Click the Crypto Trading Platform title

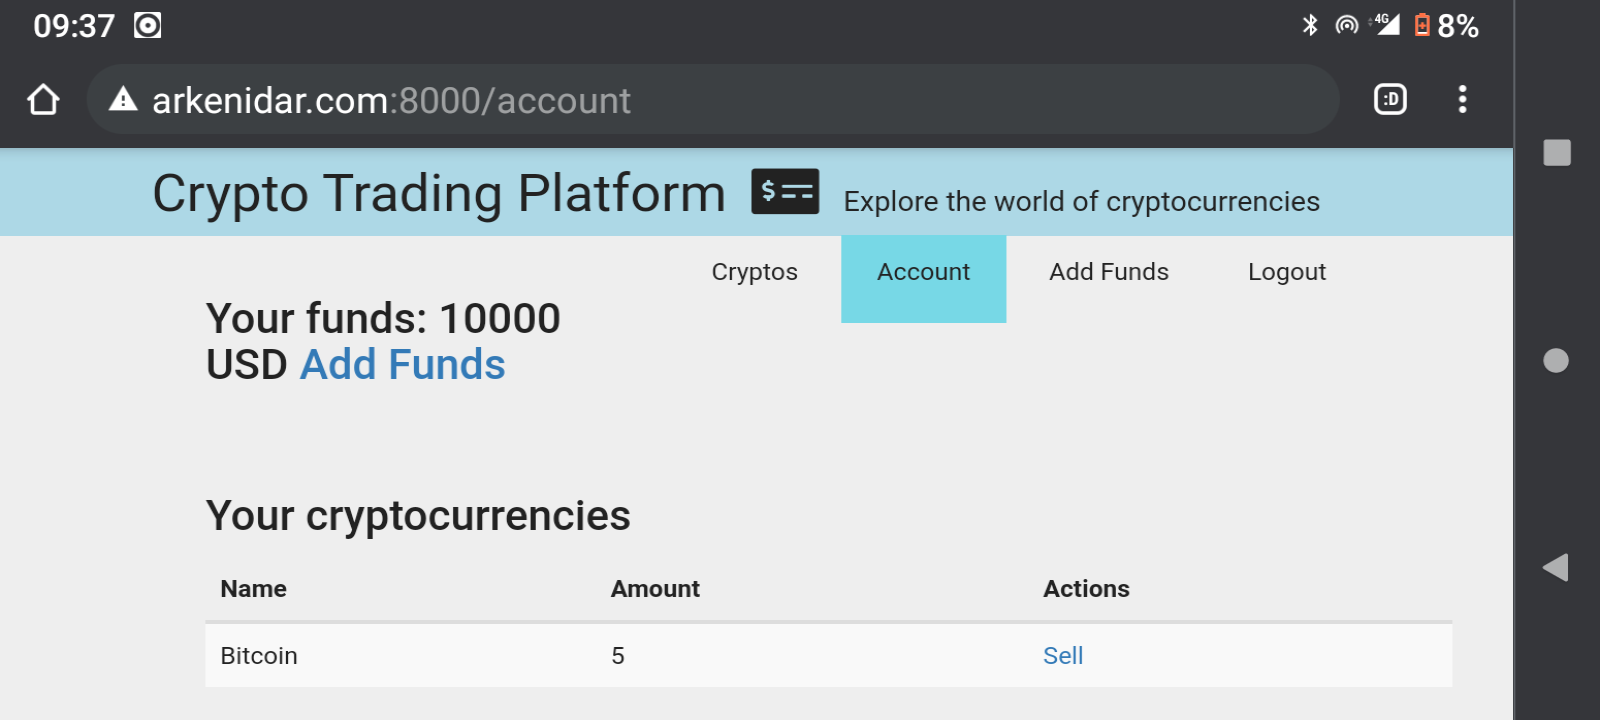[439, 193]
